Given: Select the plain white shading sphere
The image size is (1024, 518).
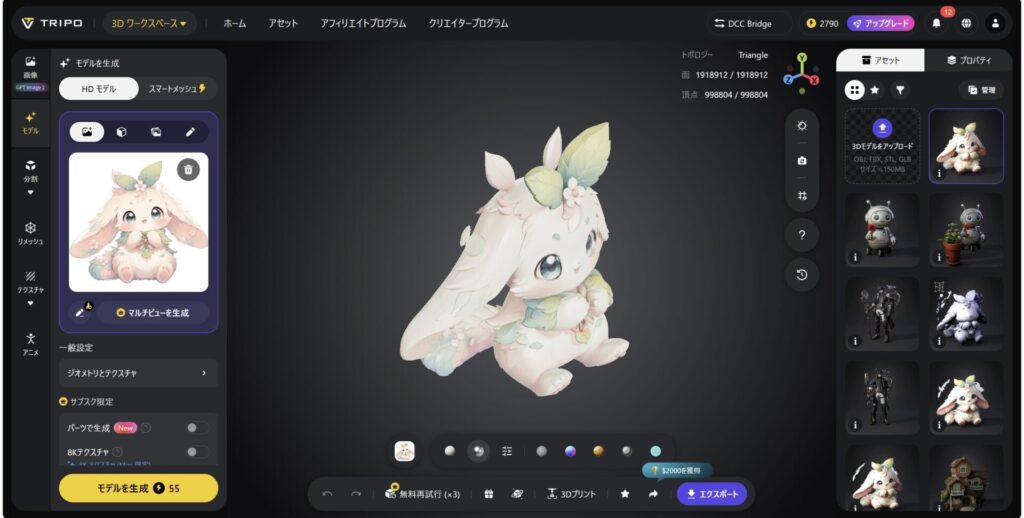Looking at the screenshot, I should coord(449,451).
